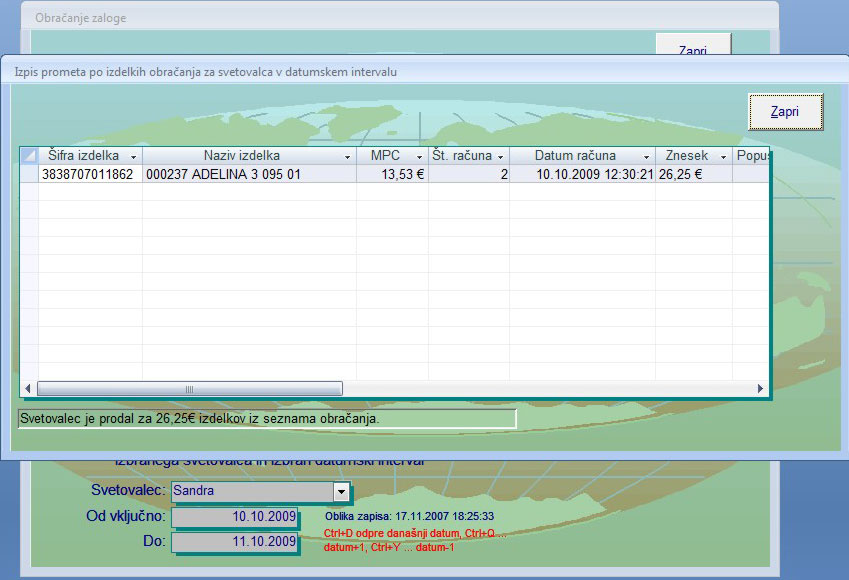Click the cell 000237 ADELINA 3 095 01
The width and height of the screenshot is (849, 580).
point(223,174)
